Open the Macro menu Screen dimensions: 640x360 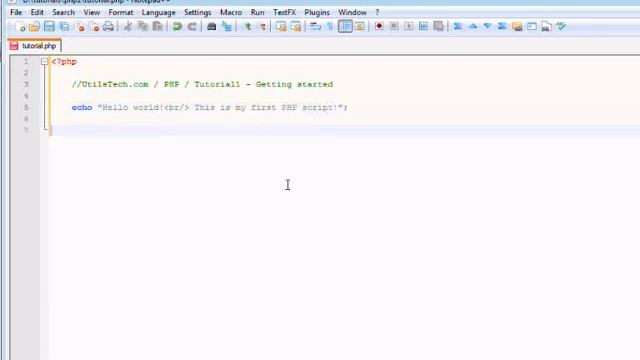click(x=231, y=12)
